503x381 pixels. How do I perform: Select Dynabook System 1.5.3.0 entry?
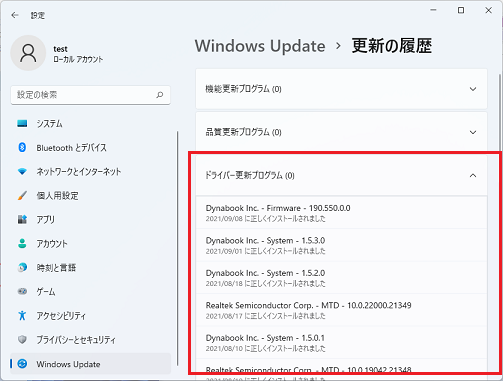coord(341,245)
